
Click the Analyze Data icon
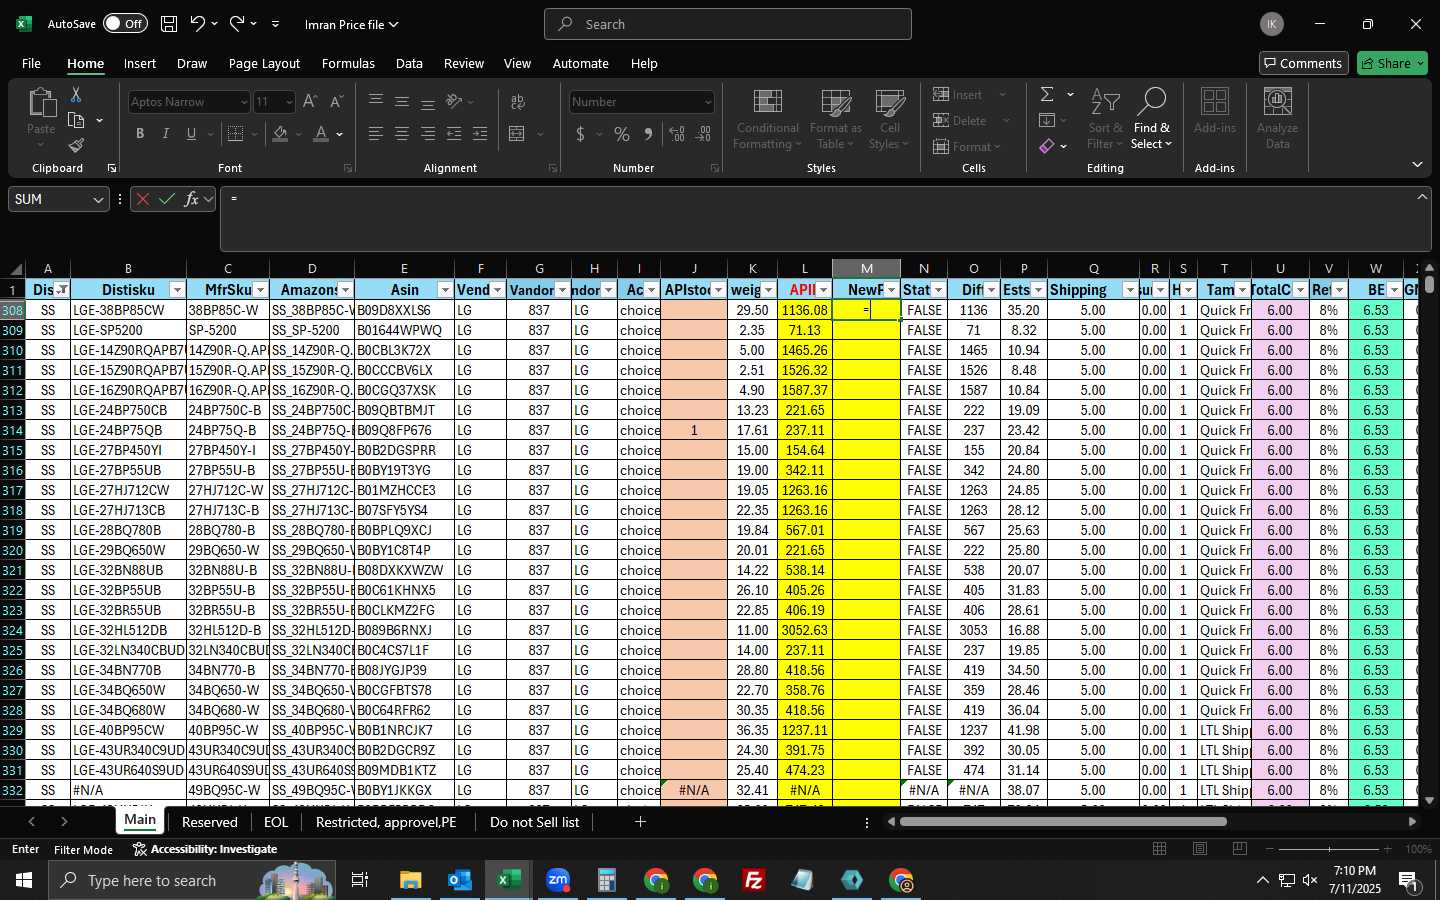(x=1277, y=120)
